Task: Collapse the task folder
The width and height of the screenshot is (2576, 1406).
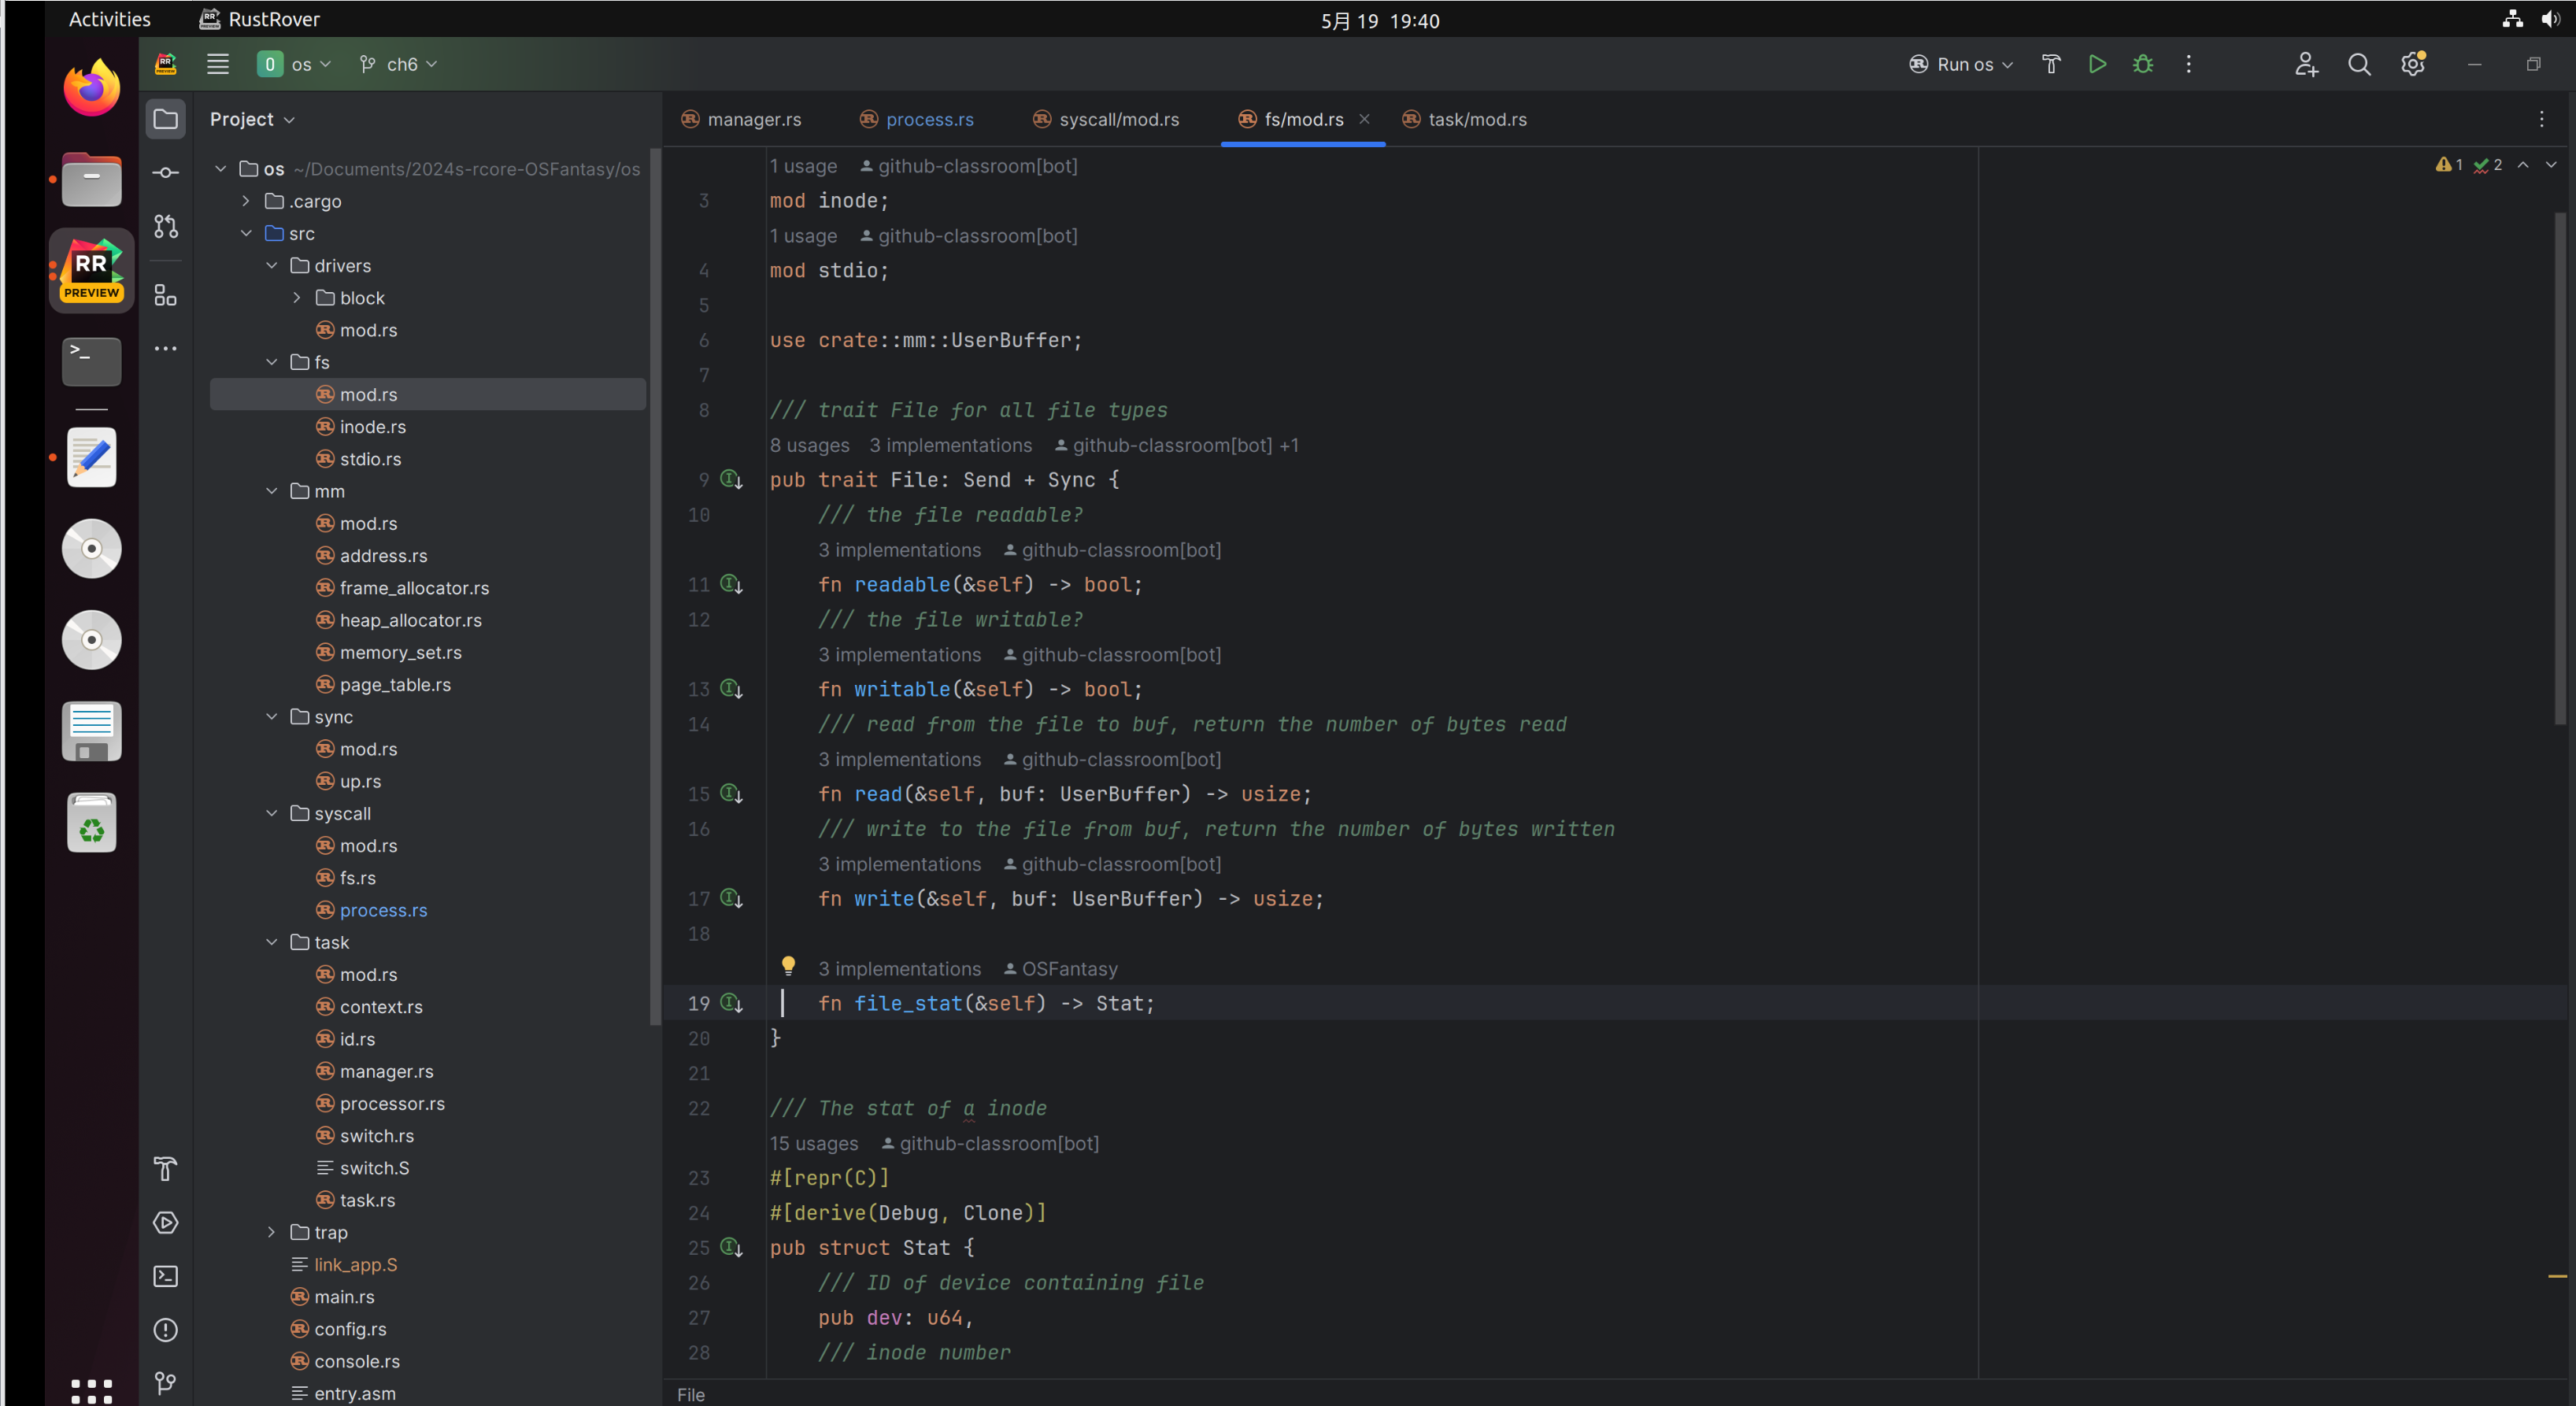Action: [x=272, y=942]
